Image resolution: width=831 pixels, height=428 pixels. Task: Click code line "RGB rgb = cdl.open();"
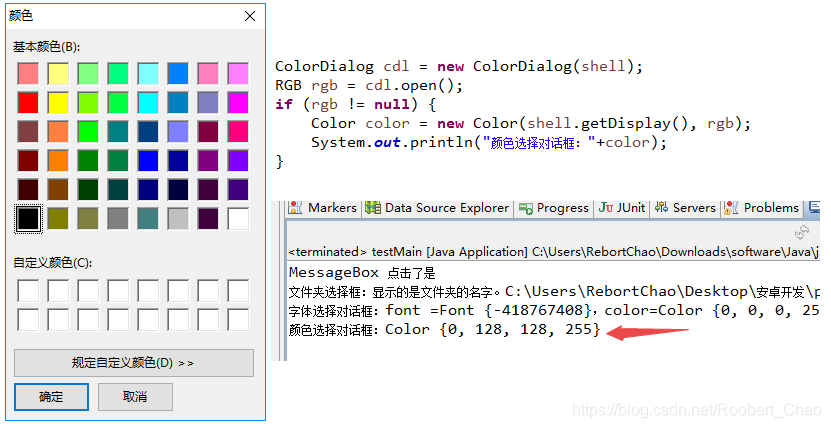[x=369, y=85]
